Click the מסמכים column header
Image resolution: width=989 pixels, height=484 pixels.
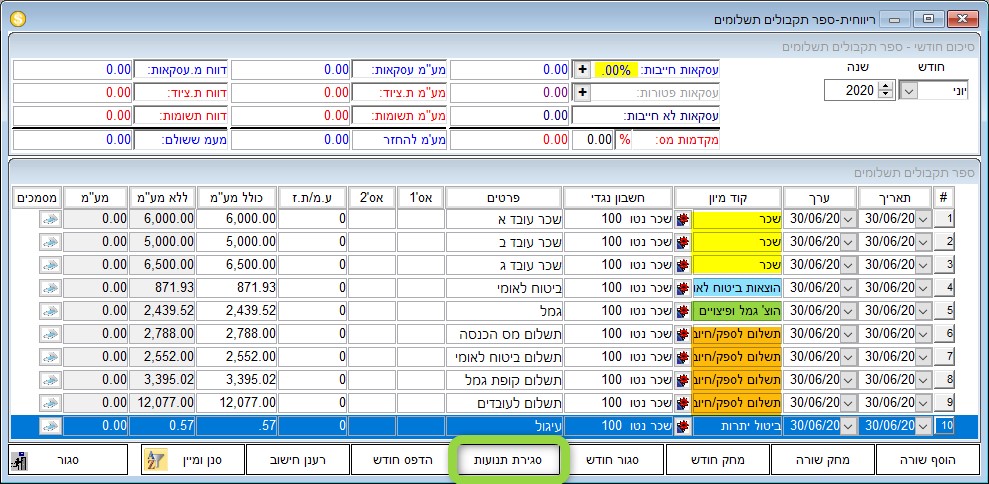tap(37, 198)
